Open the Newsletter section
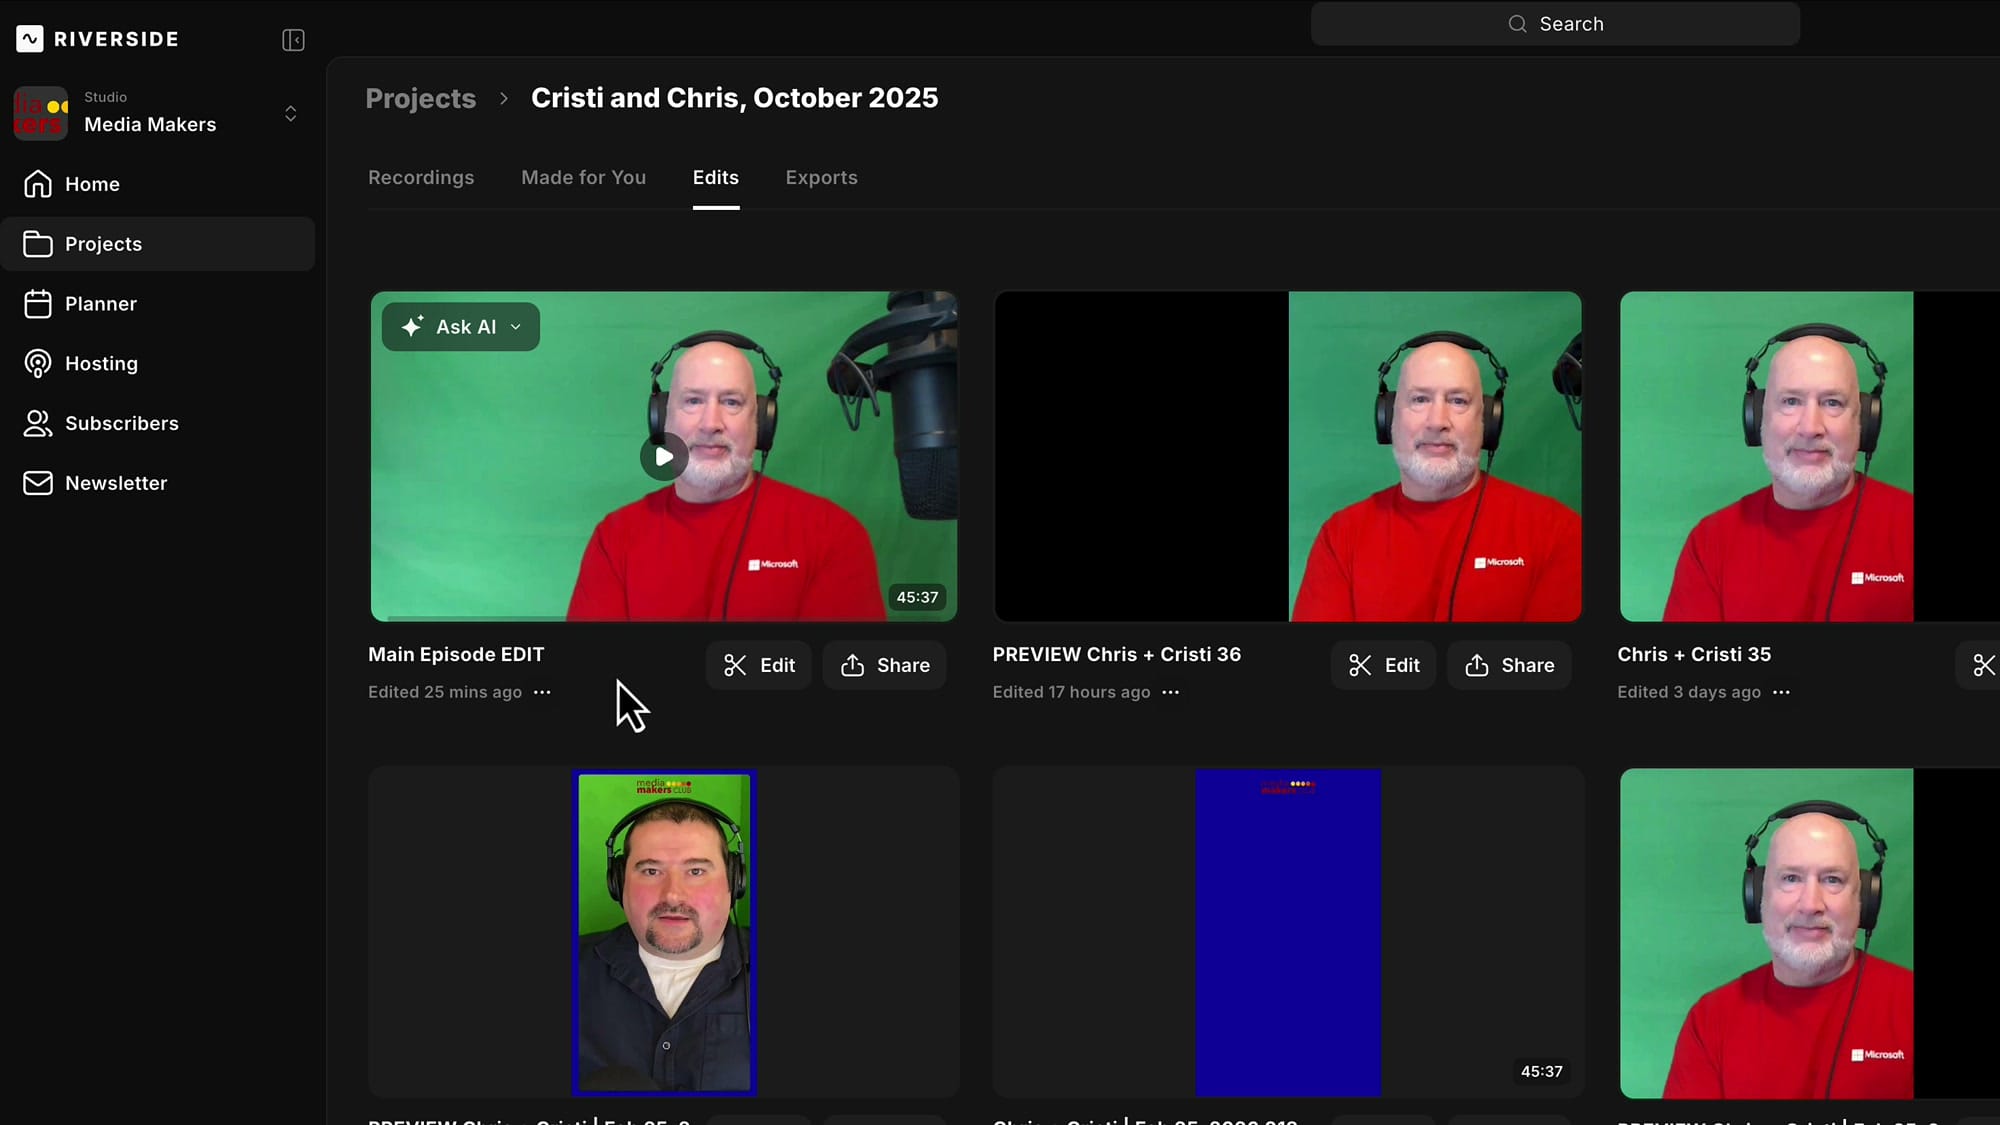 point(158,483)
